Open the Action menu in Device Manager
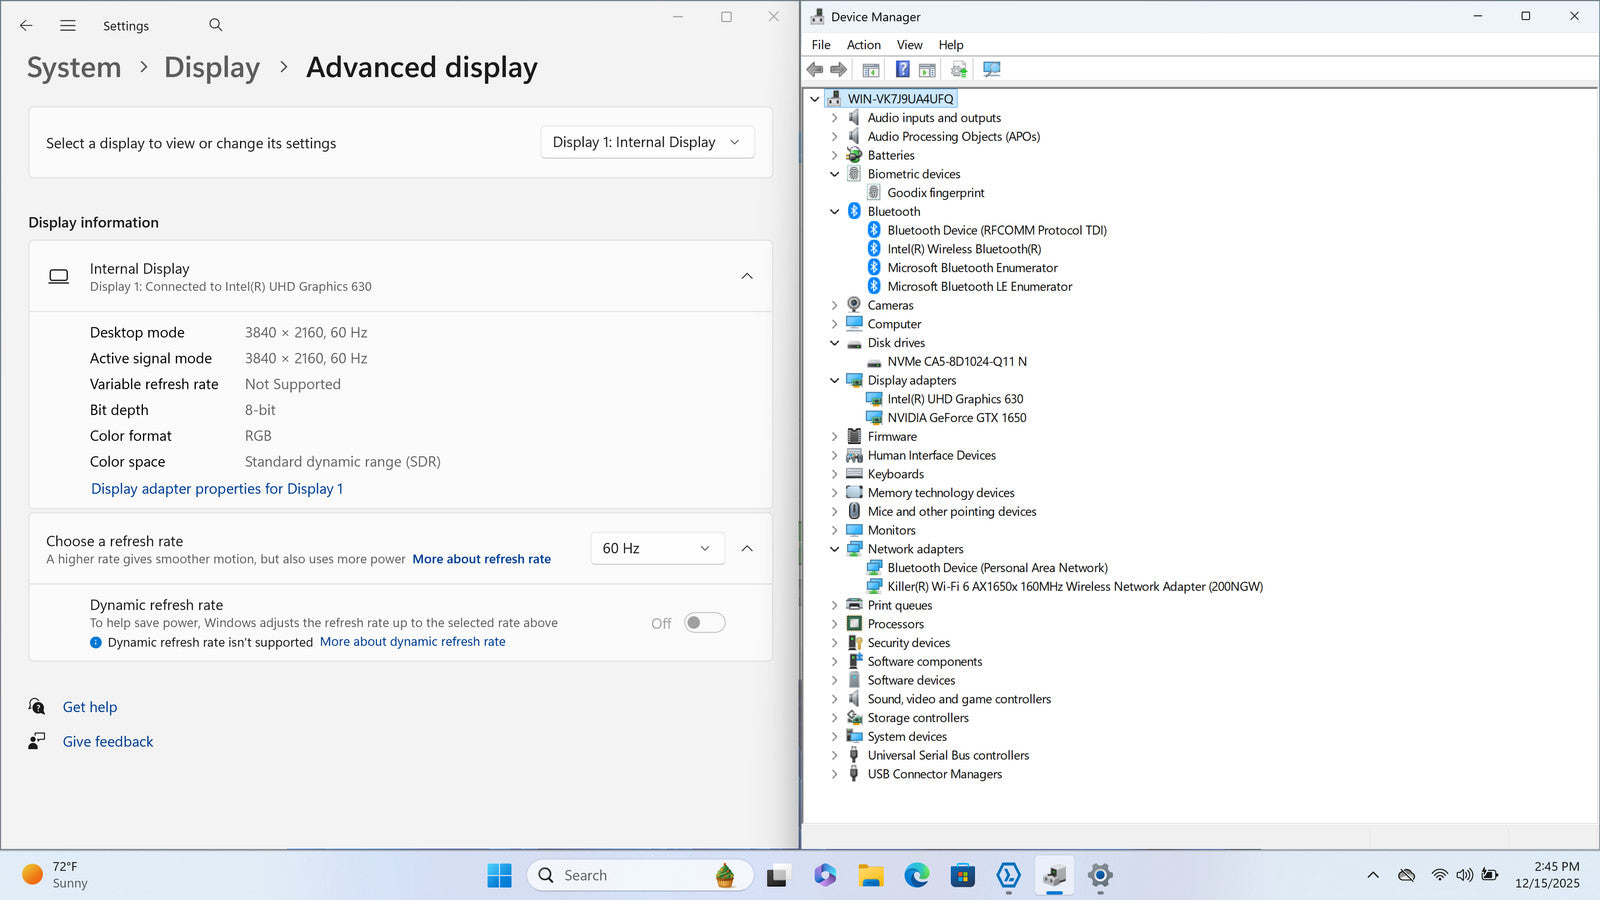The image size is (1600, 900). (863, 45)
